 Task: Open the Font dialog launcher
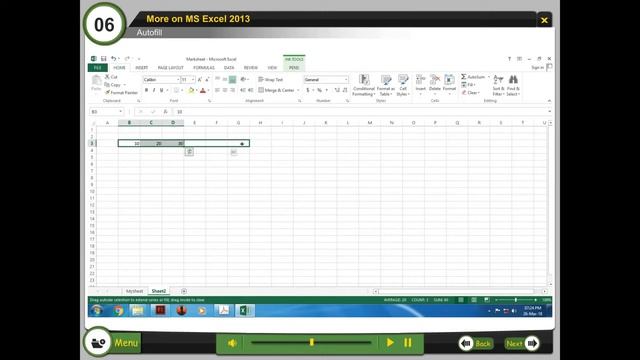(x=209, y=101)
